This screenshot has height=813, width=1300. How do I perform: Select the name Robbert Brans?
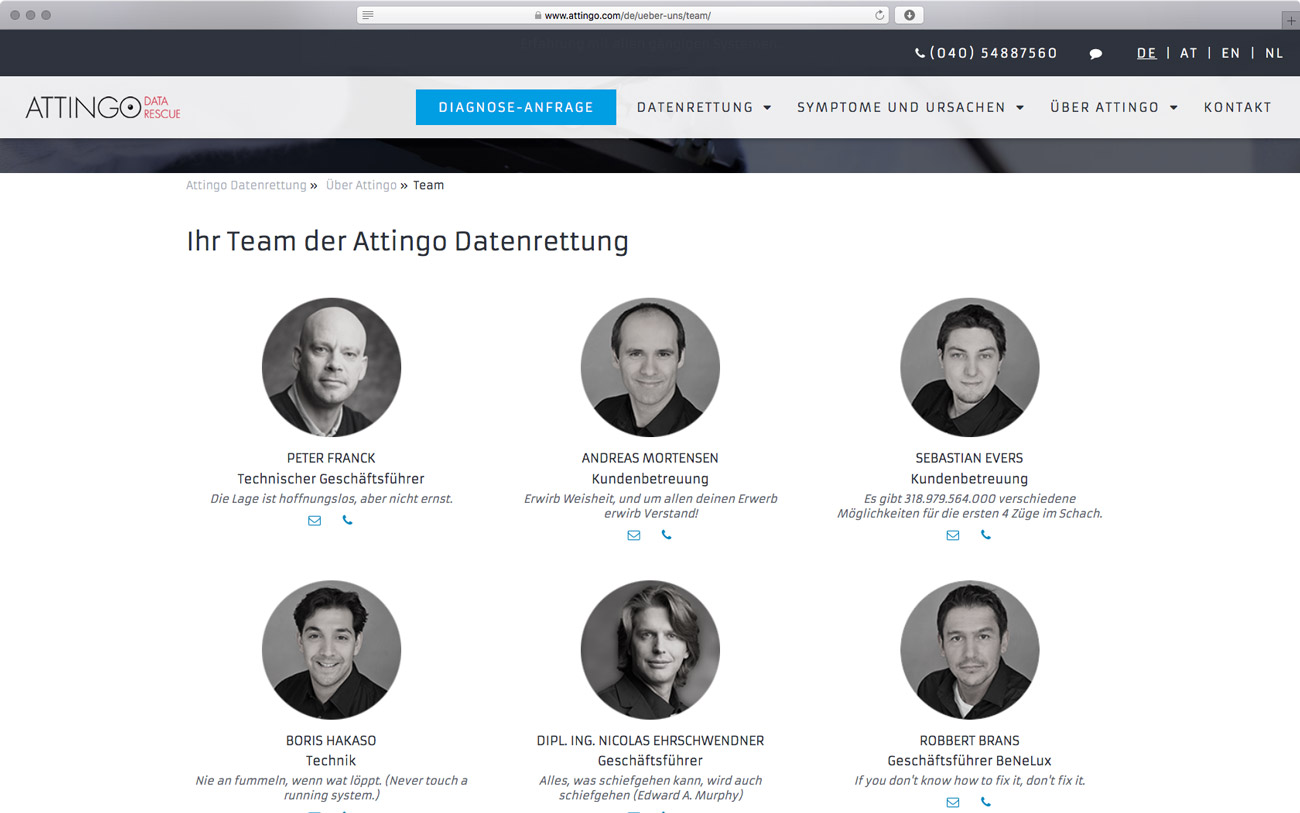coord(969,741)
